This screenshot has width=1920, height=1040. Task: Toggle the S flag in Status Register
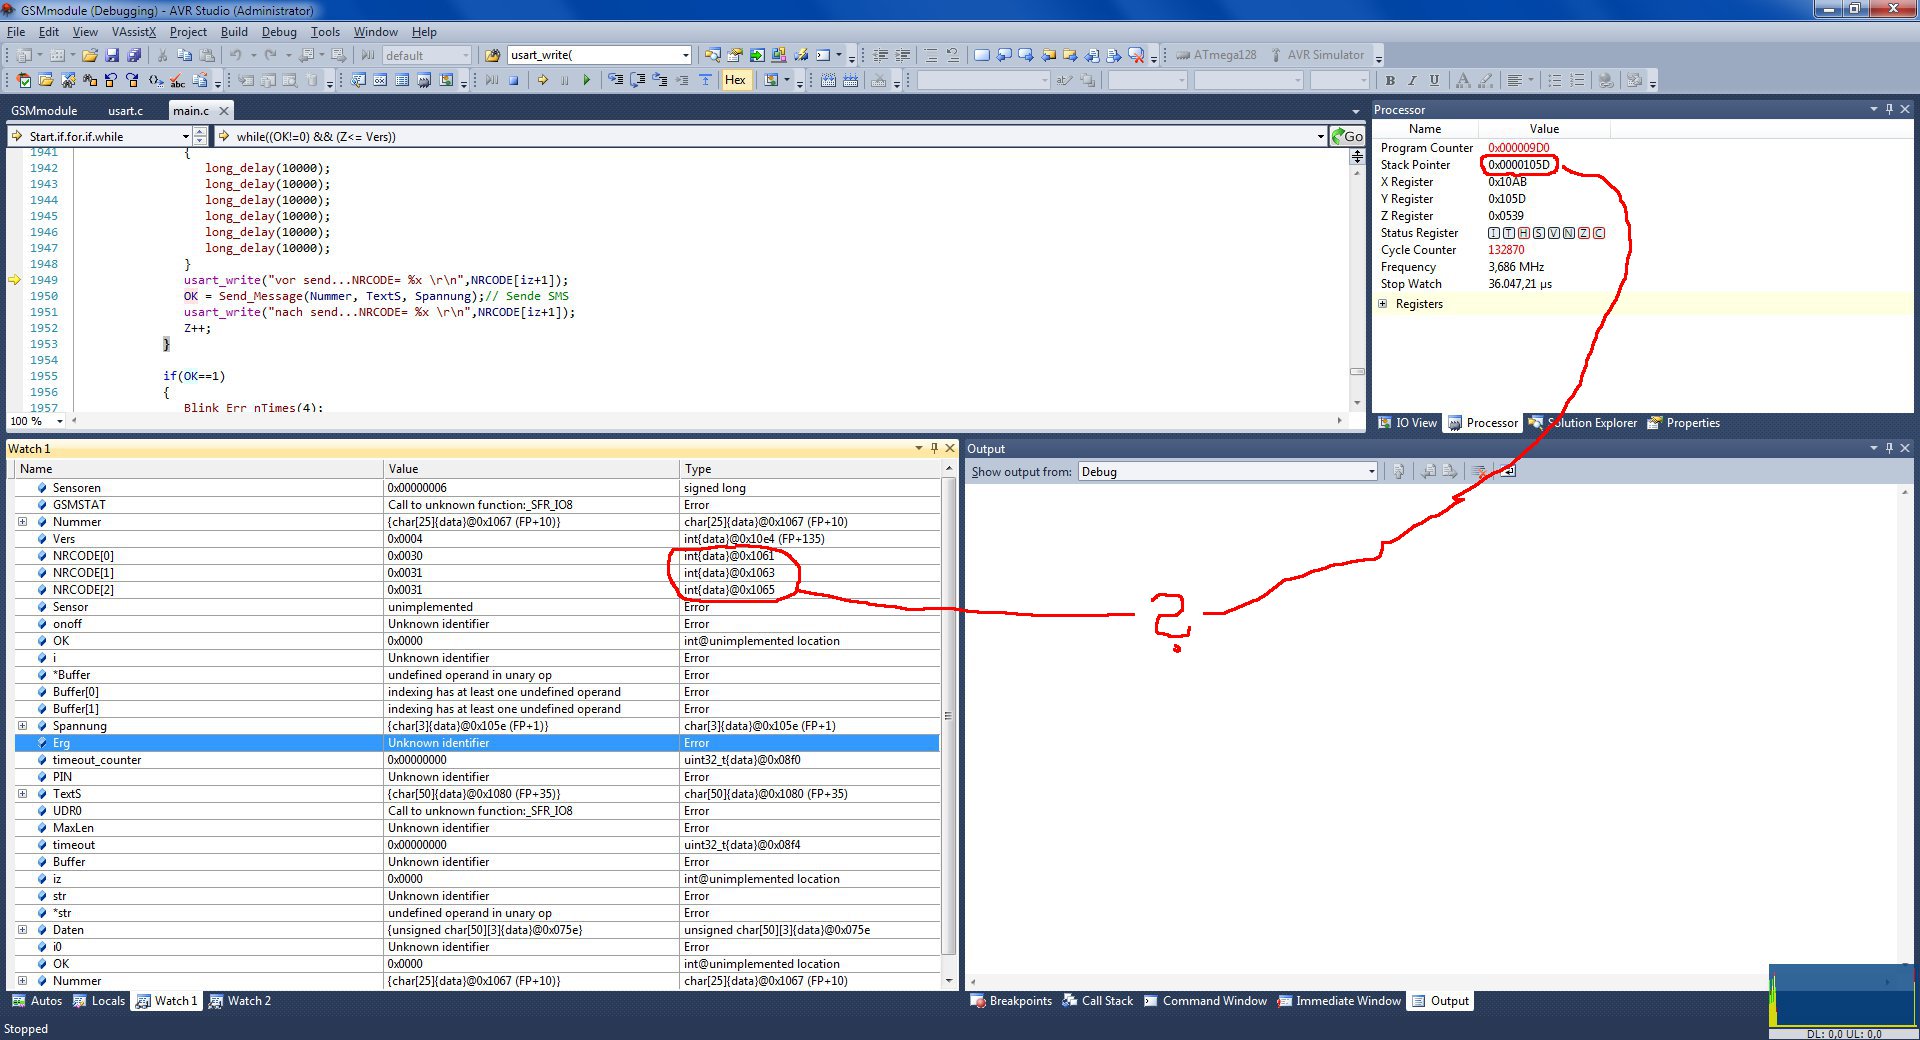(1539, 233)
